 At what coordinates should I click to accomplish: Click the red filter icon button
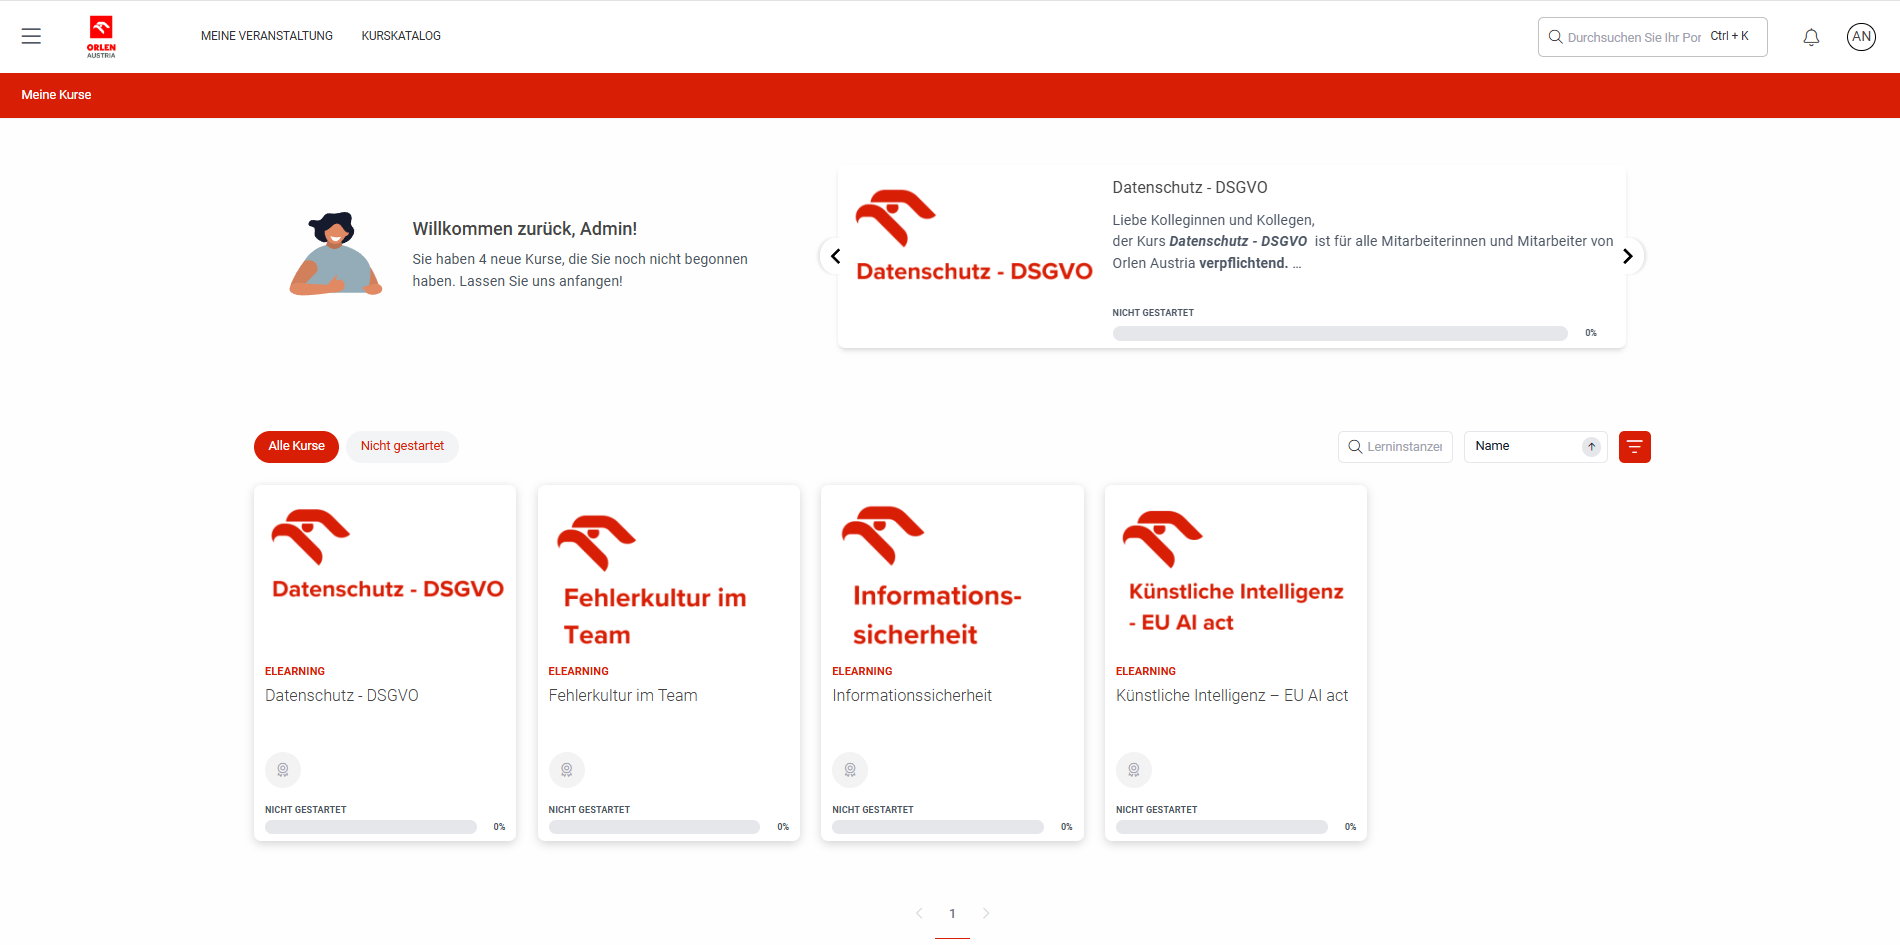click(x=1634, y=447)
